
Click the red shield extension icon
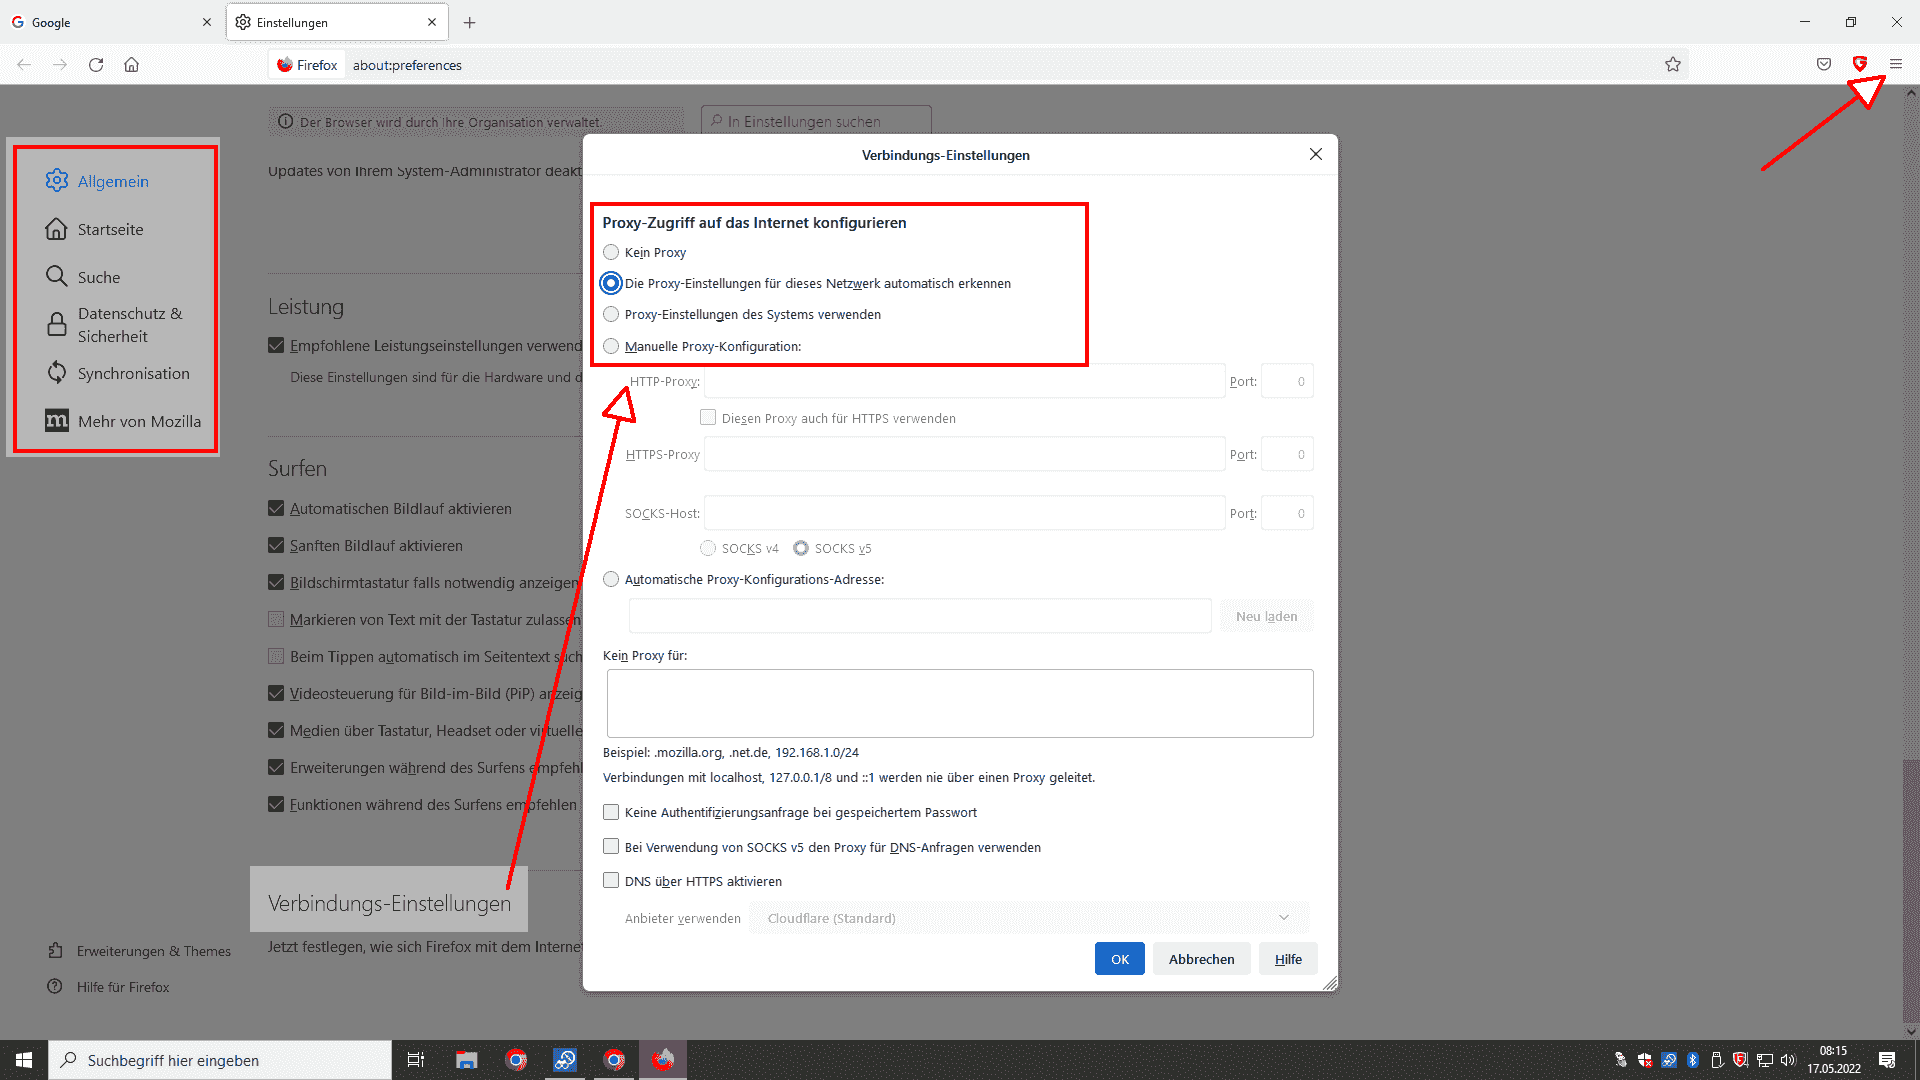[1860, 64]
